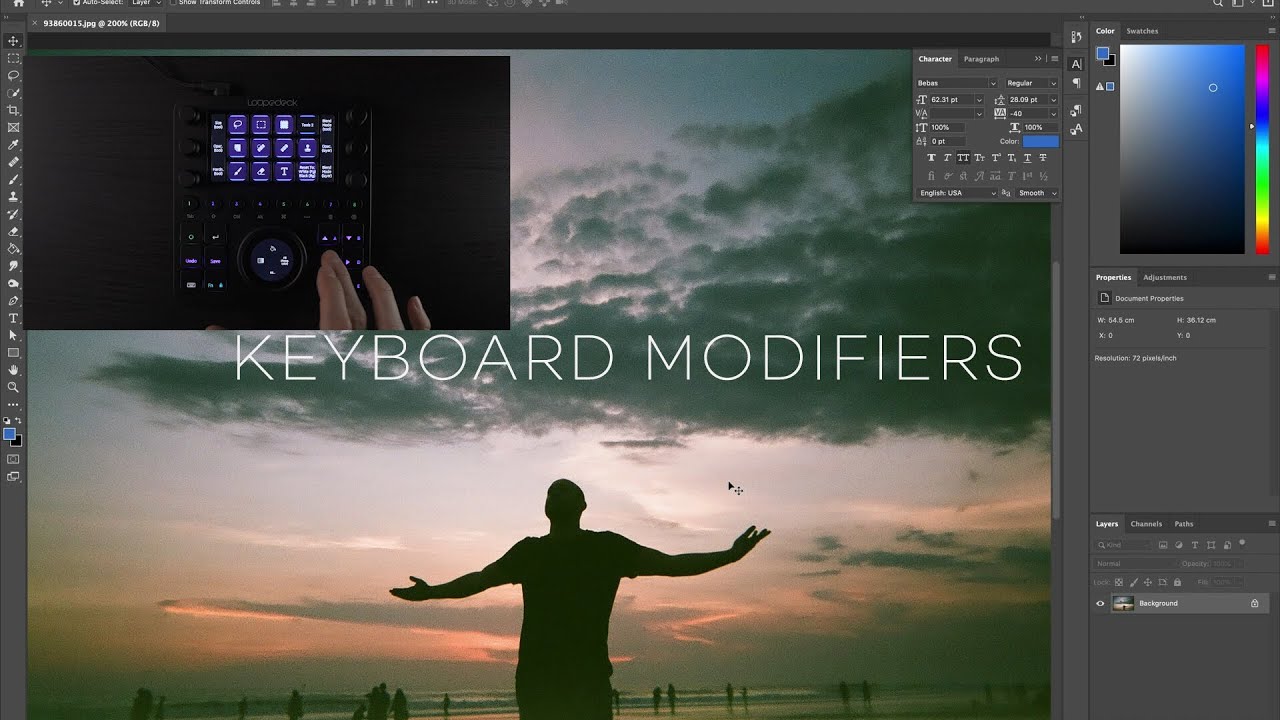Open the Paths tab
The height and width of the screenshot is (720, 1280).
tap(1184, 524)
